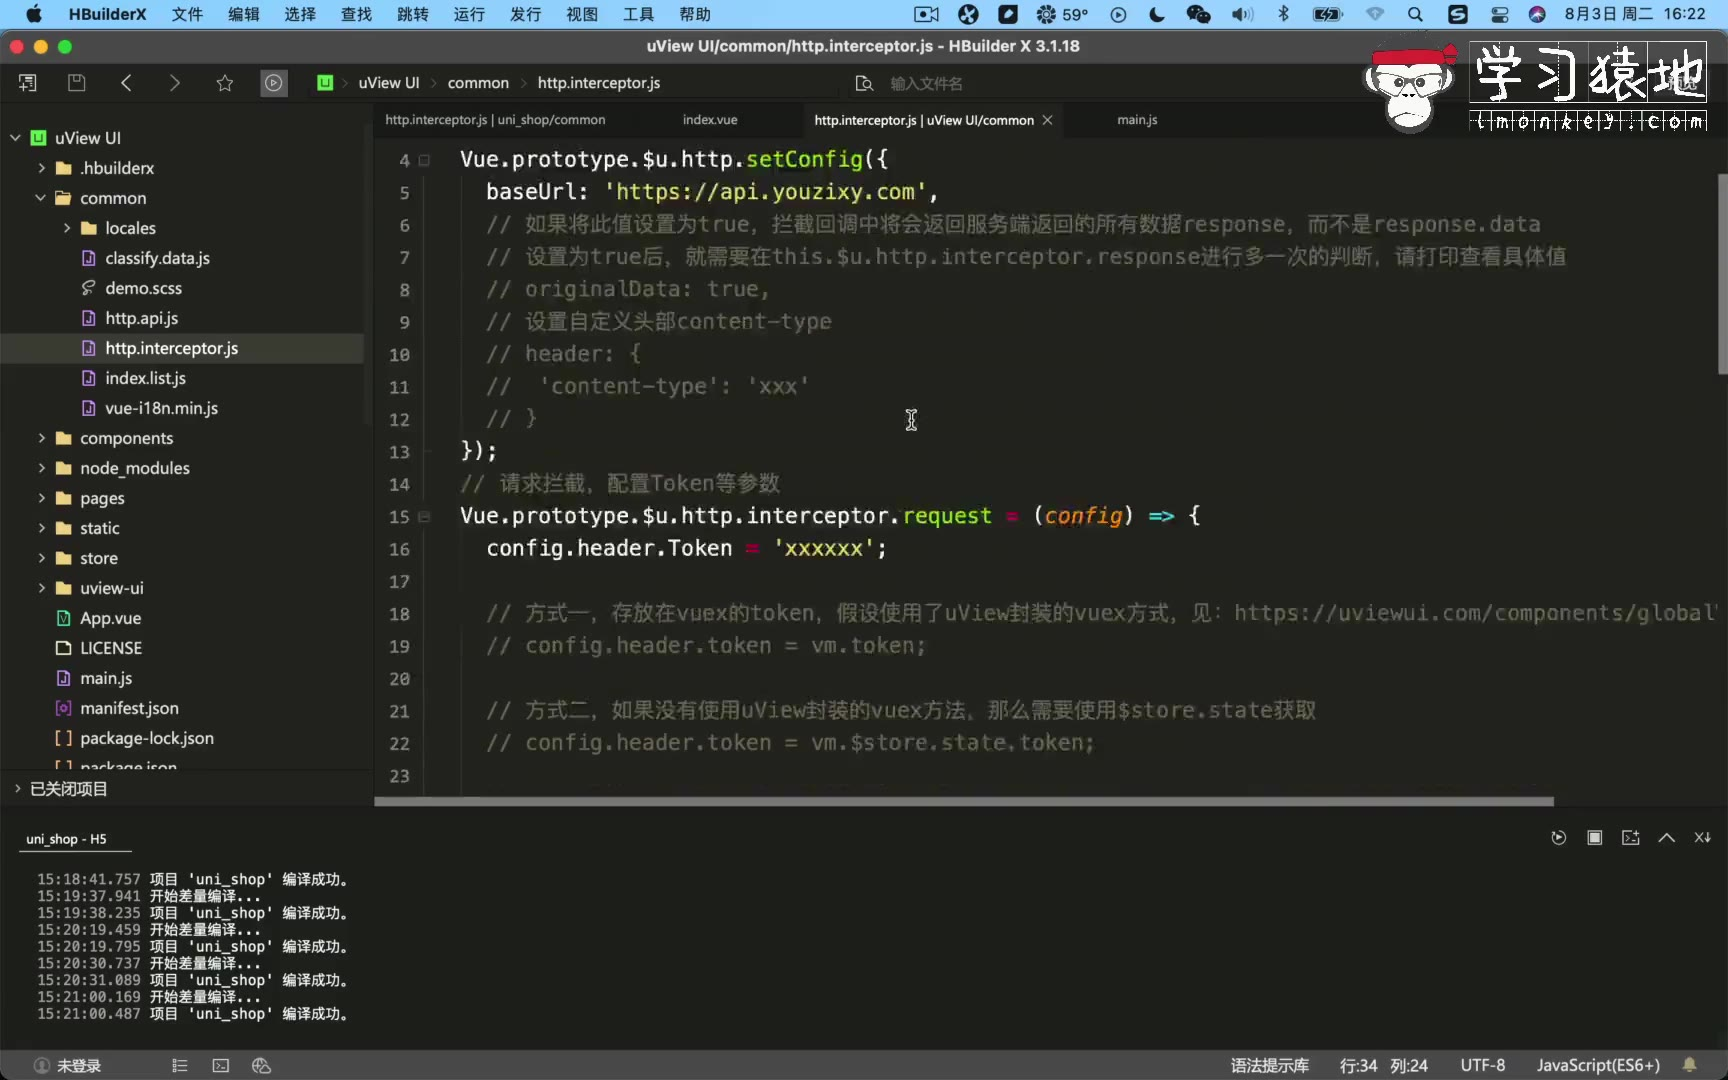The image size is (1728, 1080).
Task: Click the horizontal editor scrollbar
Action: click(x=963, y=801)
